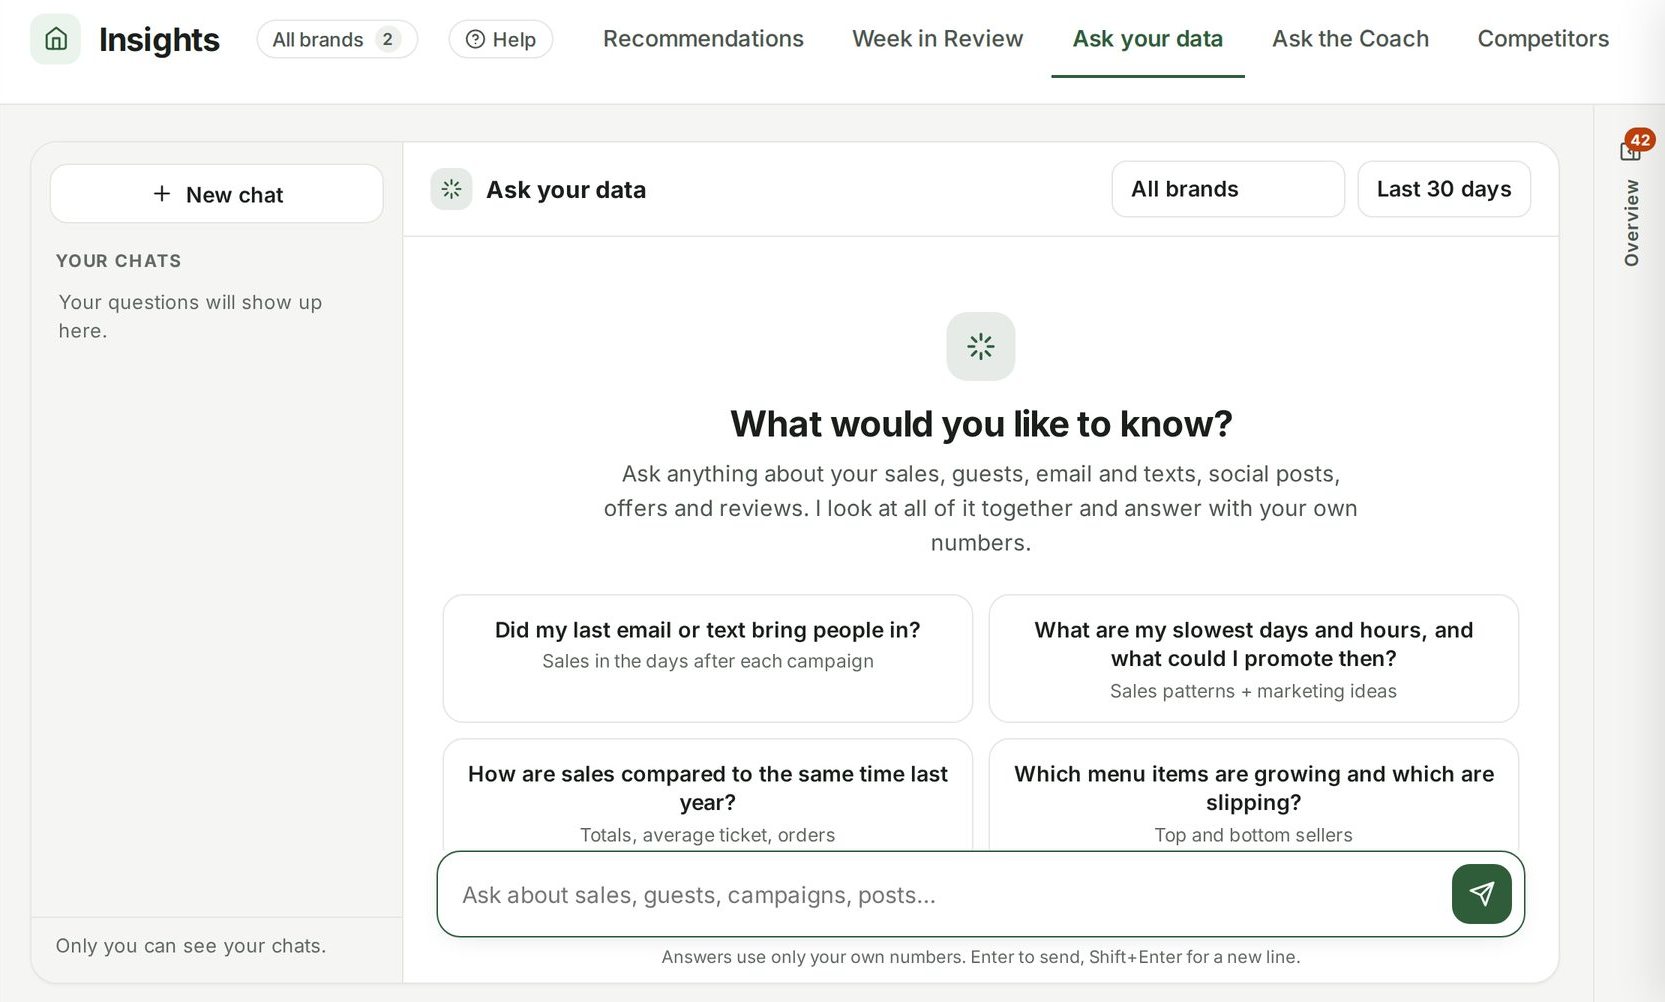Click 'Only you can see your chats.' note

pyautogui.click(x=191, y=946)
